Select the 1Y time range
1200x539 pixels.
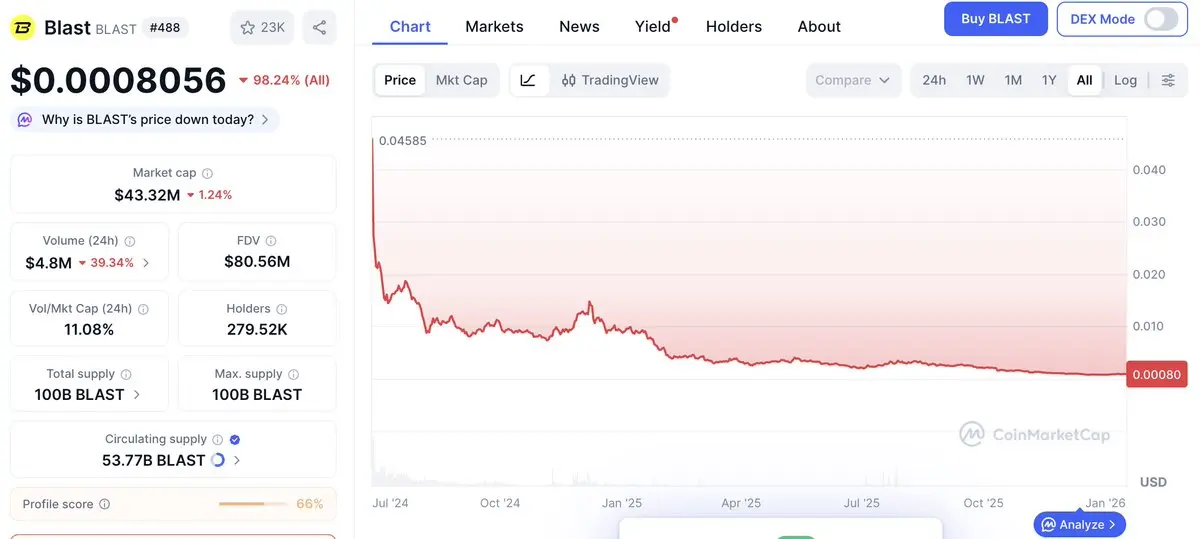coord(1049,80)
